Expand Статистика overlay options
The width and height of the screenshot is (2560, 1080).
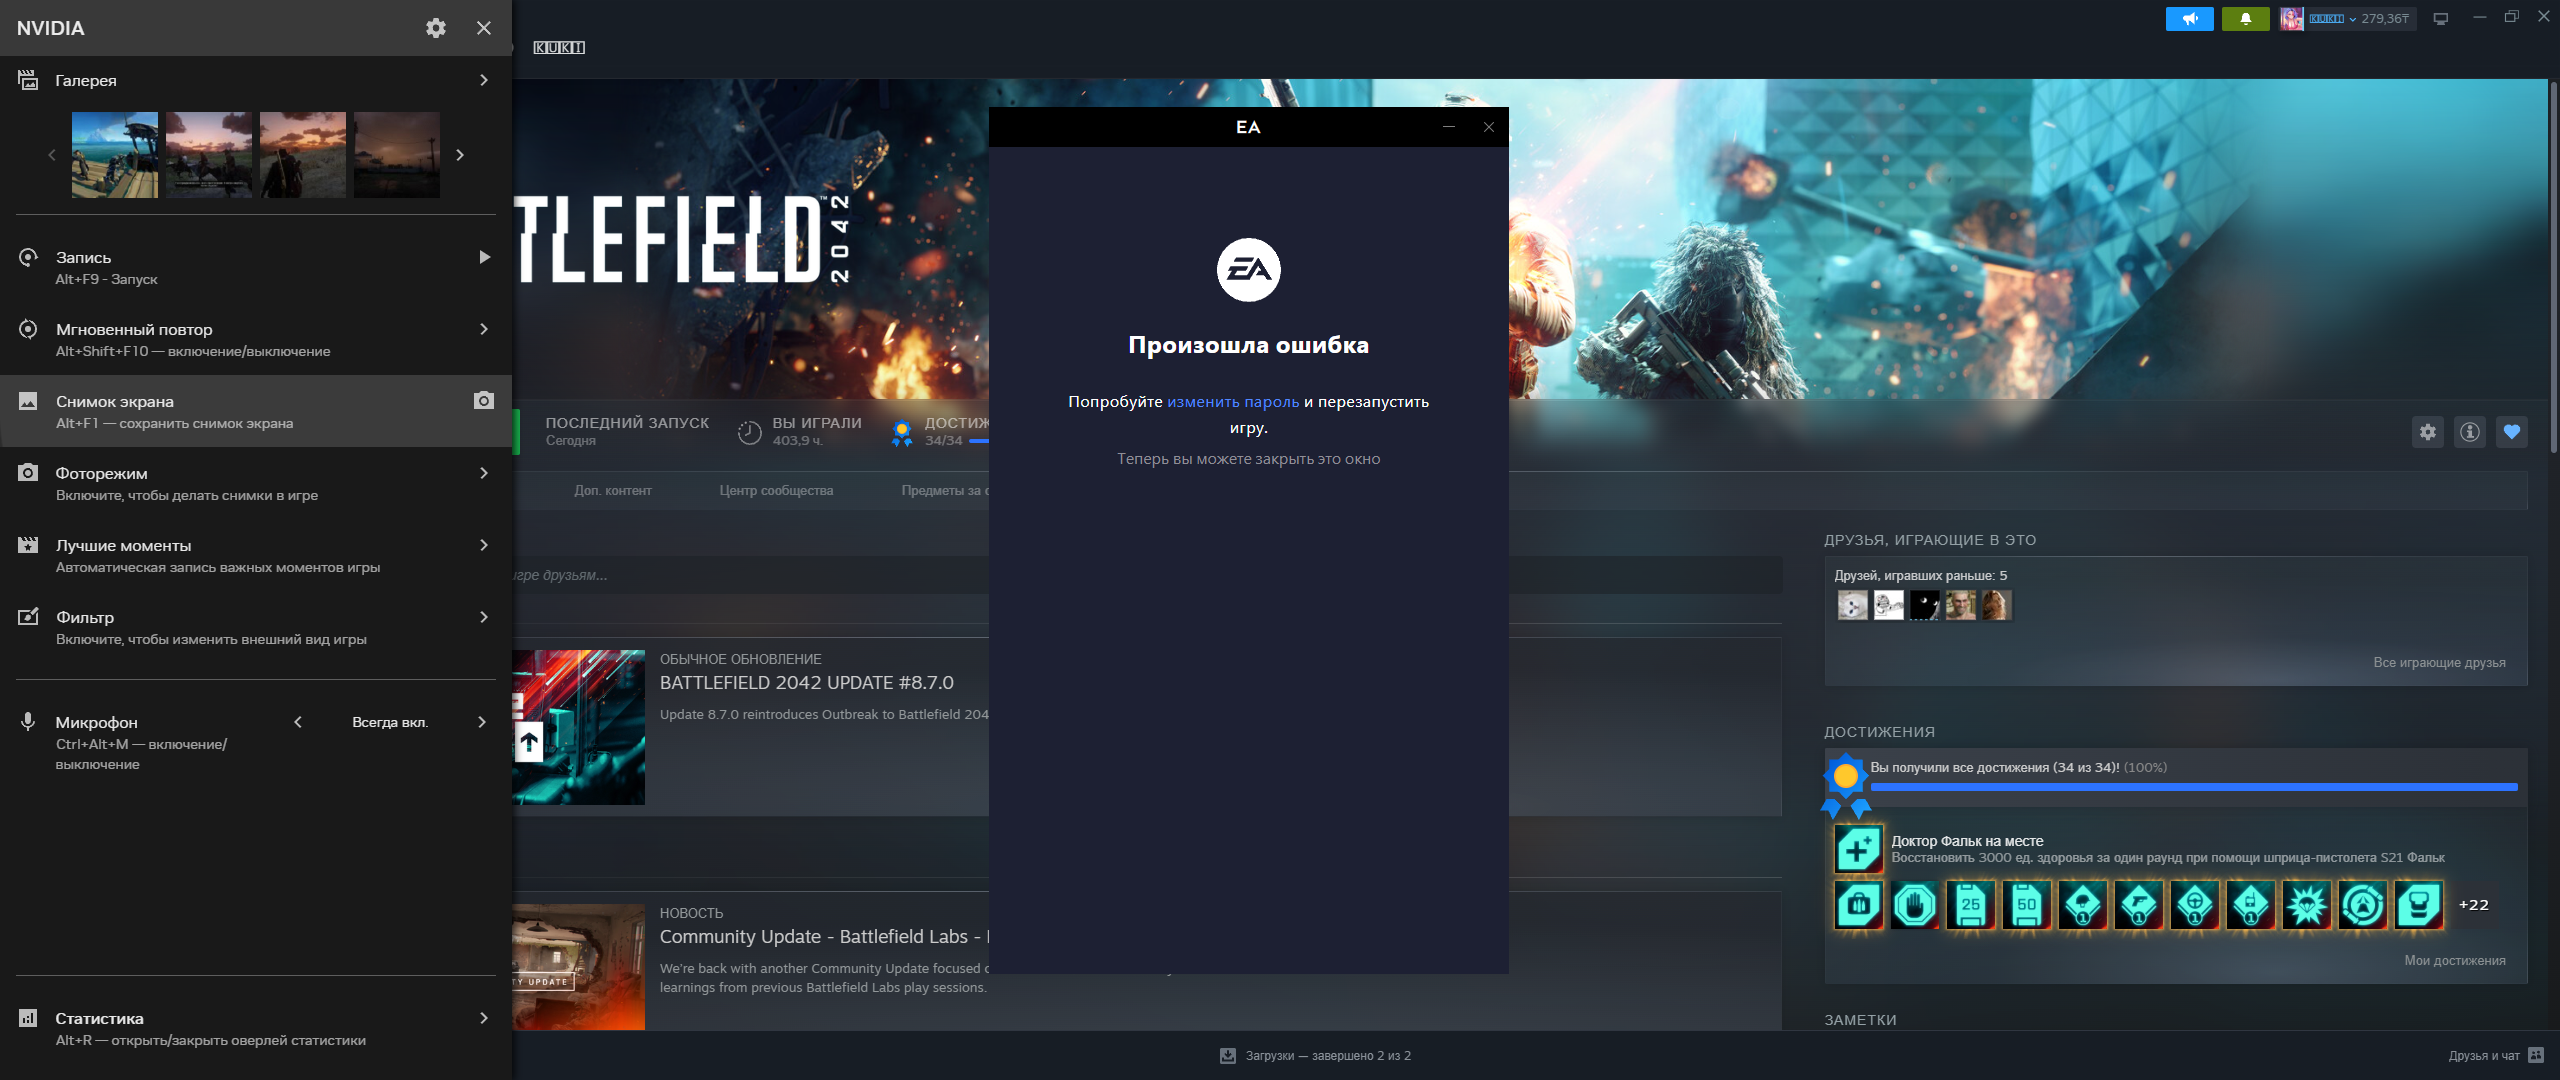pyautogui.click(x=484, y=1018)
